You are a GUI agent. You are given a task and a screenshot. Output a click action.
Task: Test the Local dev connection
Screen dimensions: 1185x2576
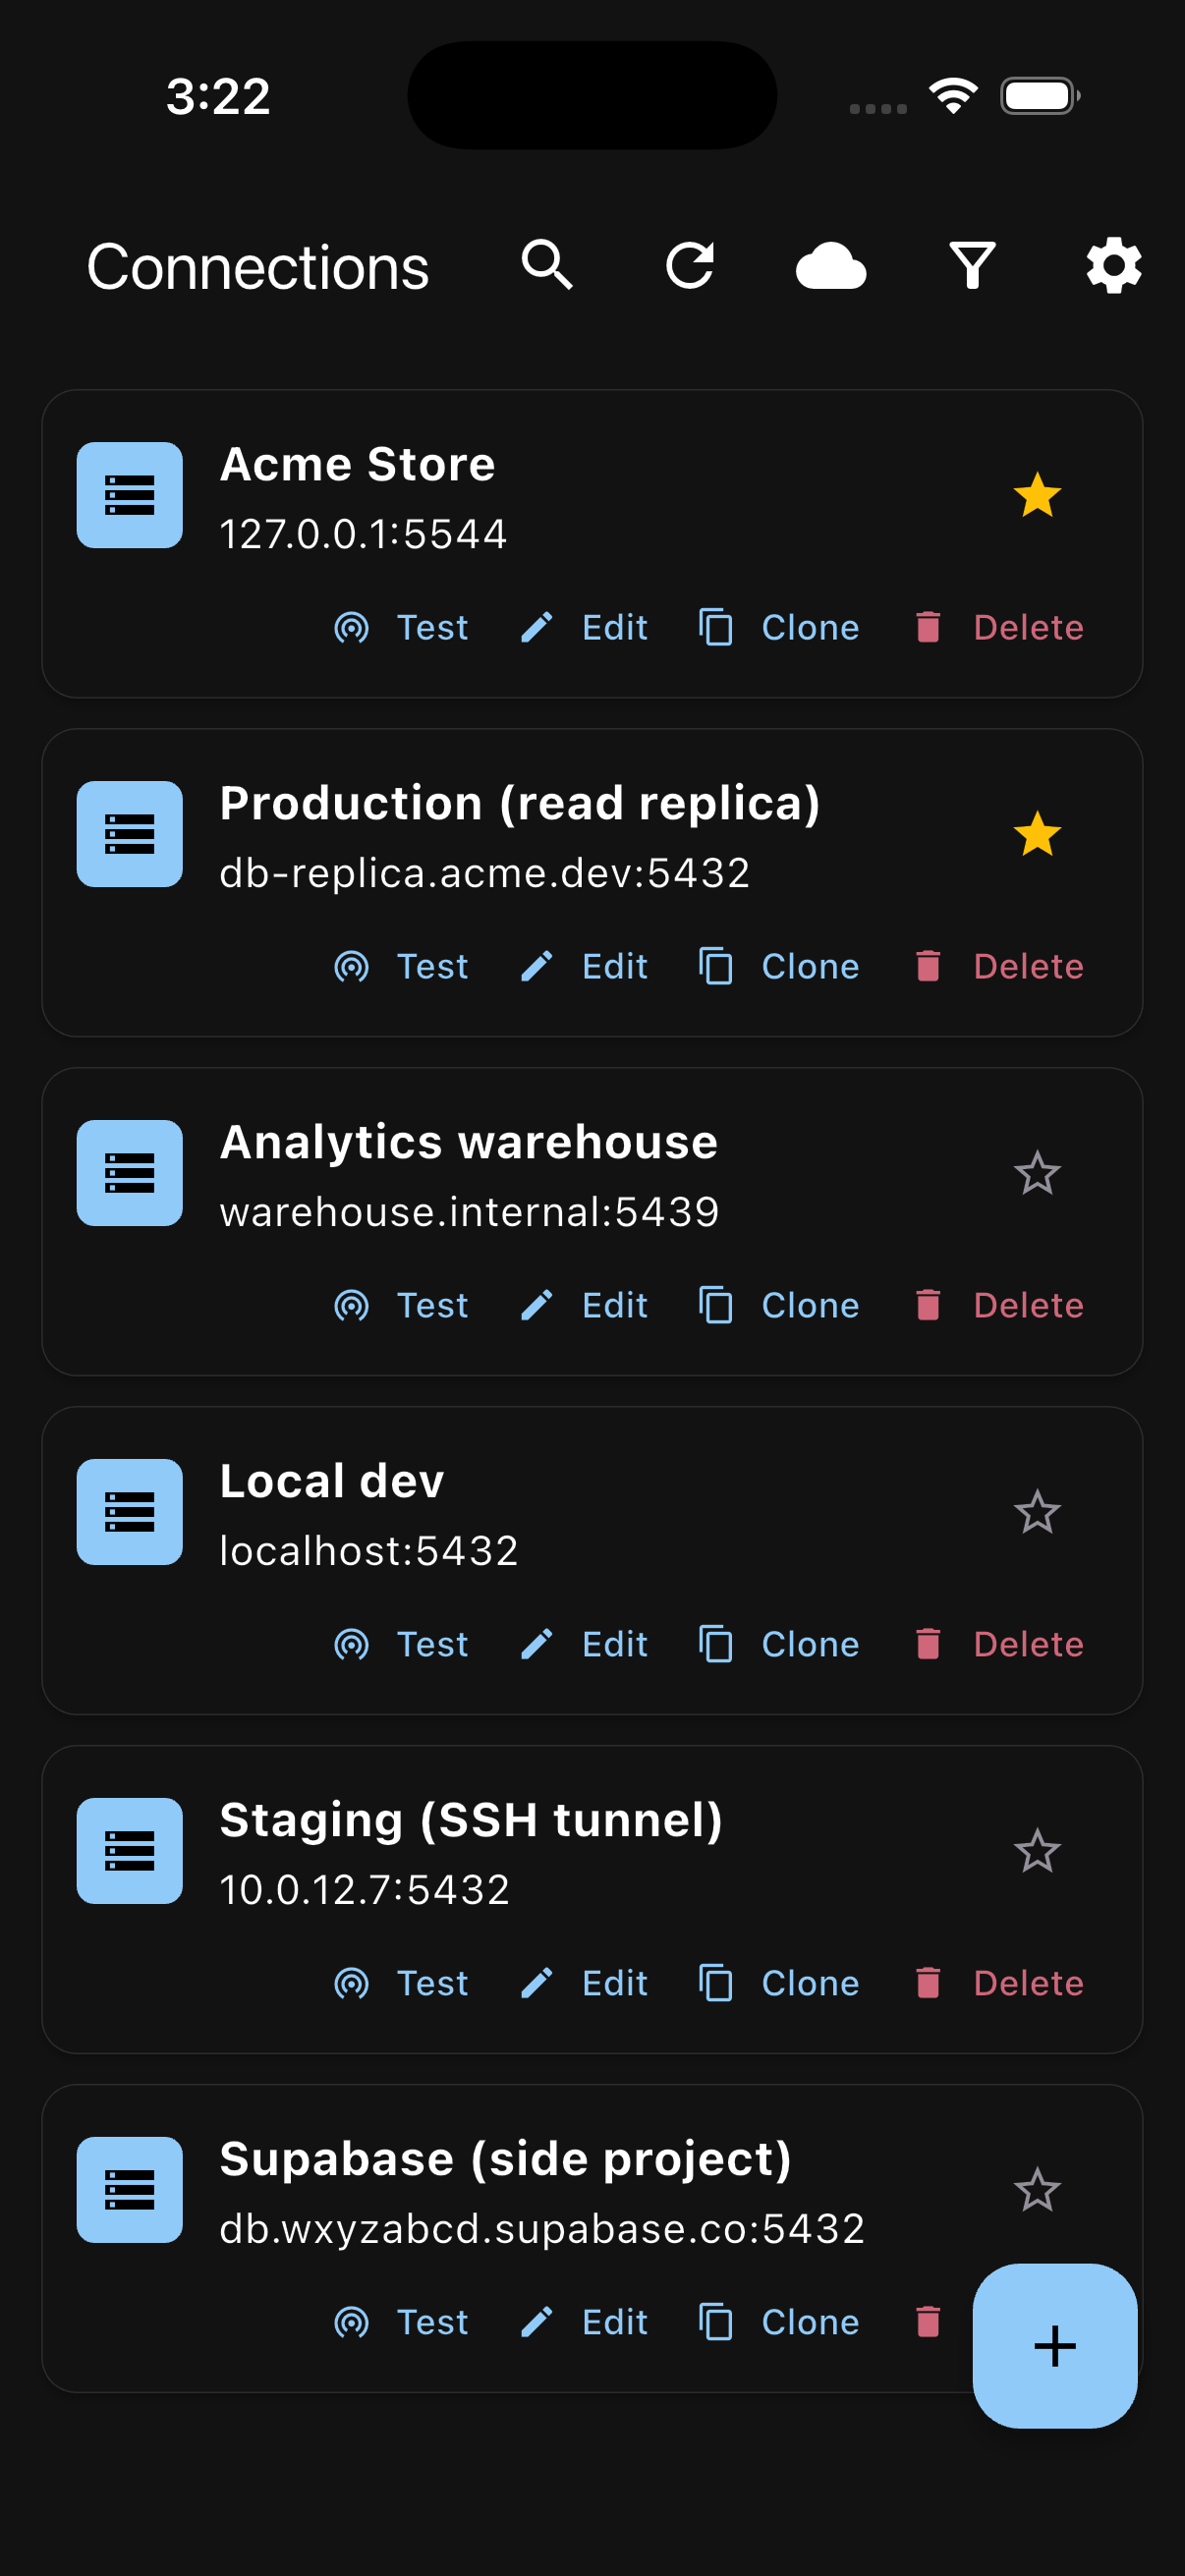point(401,1645)
